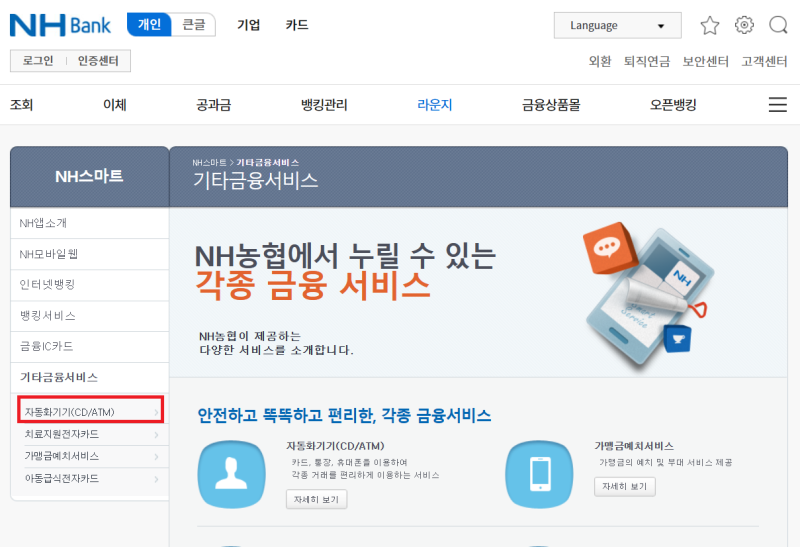Click NH스마트 breadcrumb link

point(209,163)
